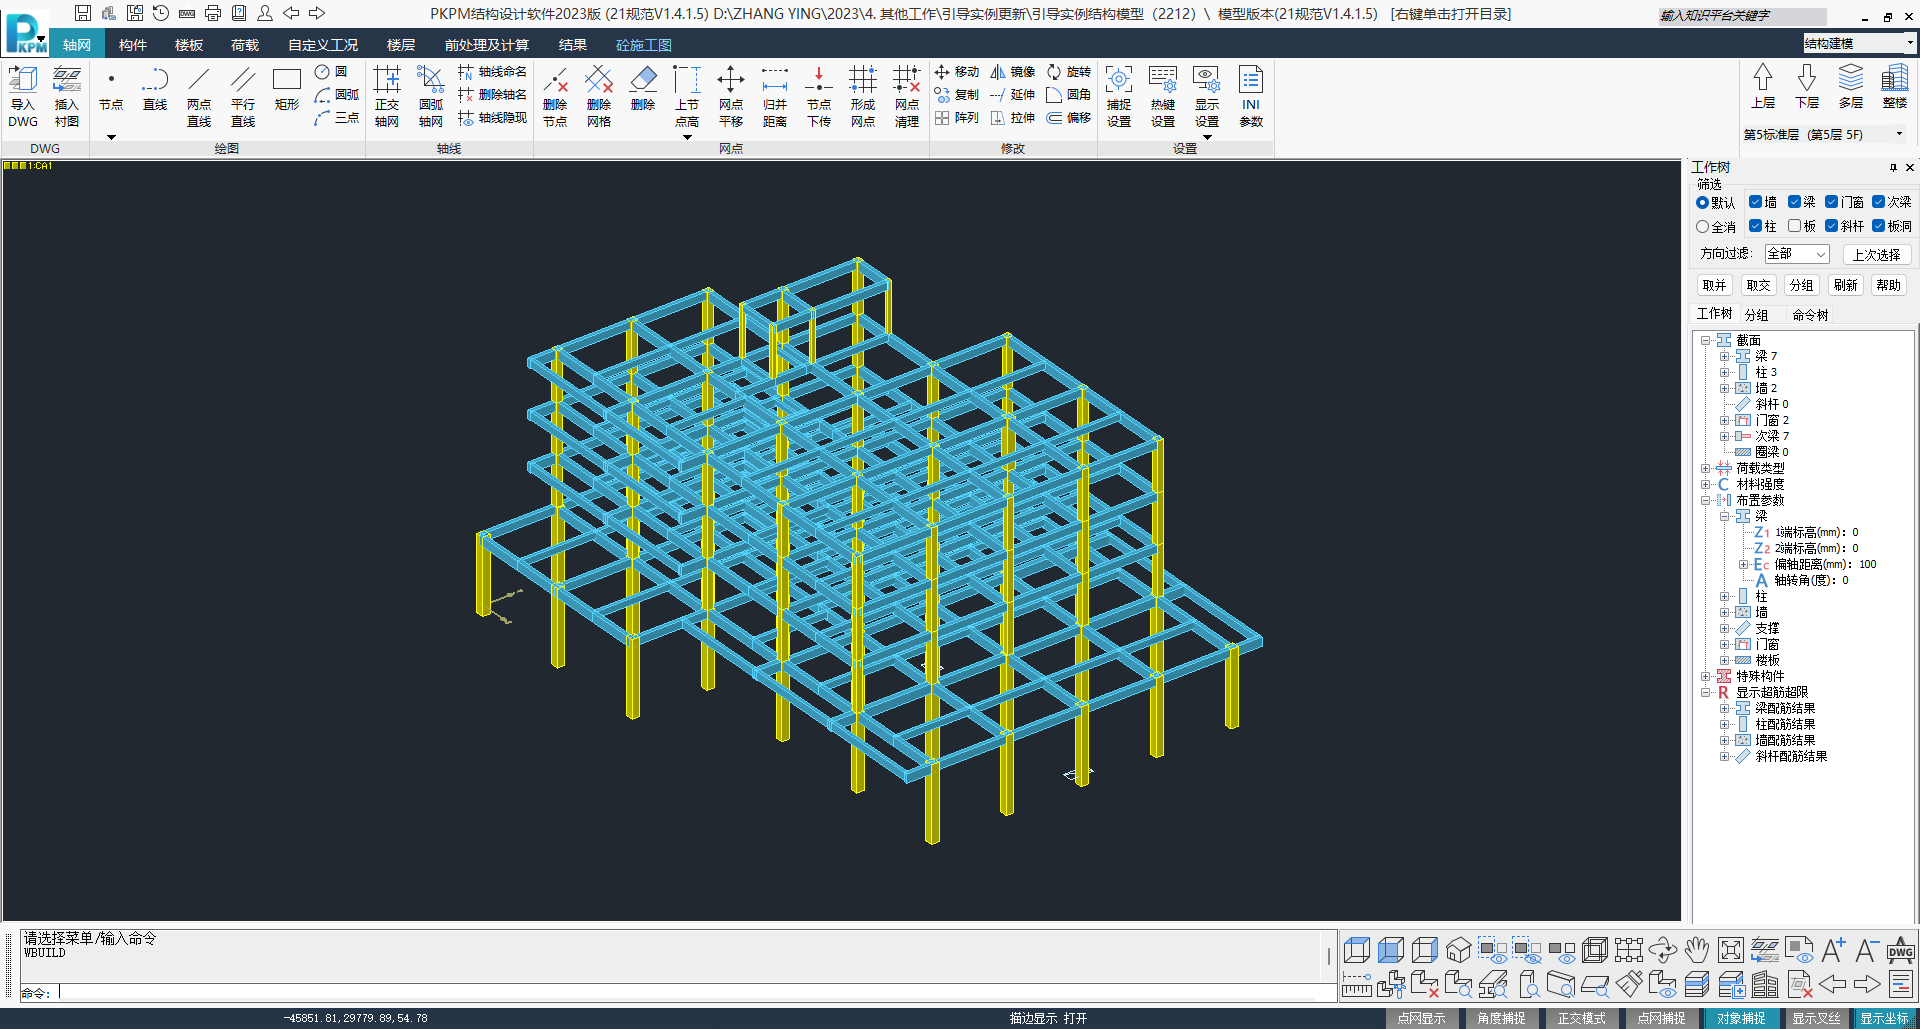
Task: Select the 全消 radio button
Action: click(1702, 227)
